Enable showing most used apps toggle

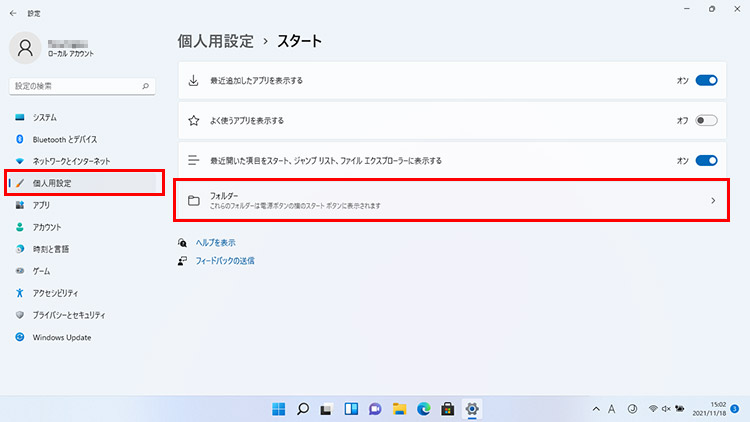click(706, 120)
